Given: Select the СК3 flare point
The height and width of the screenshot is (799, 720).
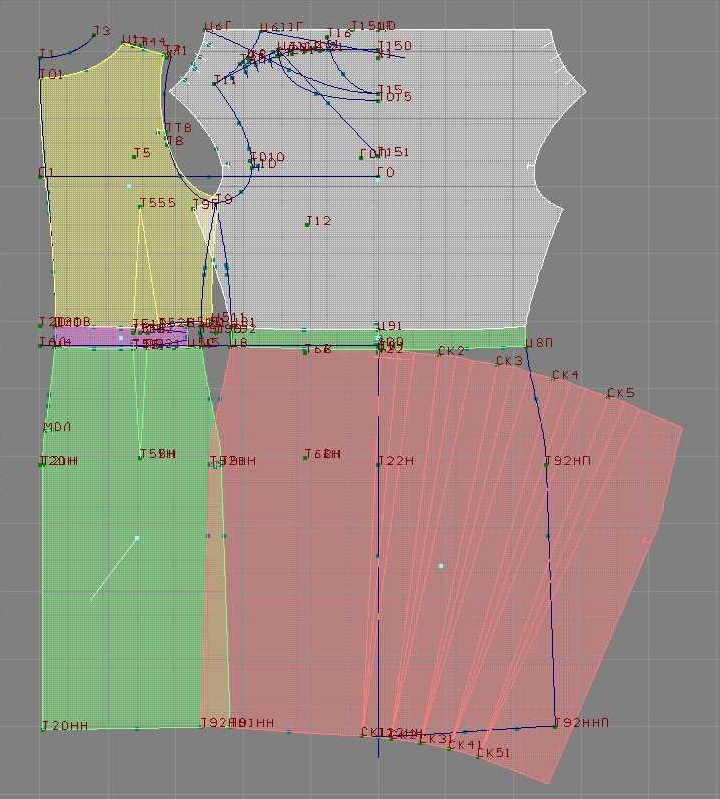Looking at the screenshot, I should 498,364.
